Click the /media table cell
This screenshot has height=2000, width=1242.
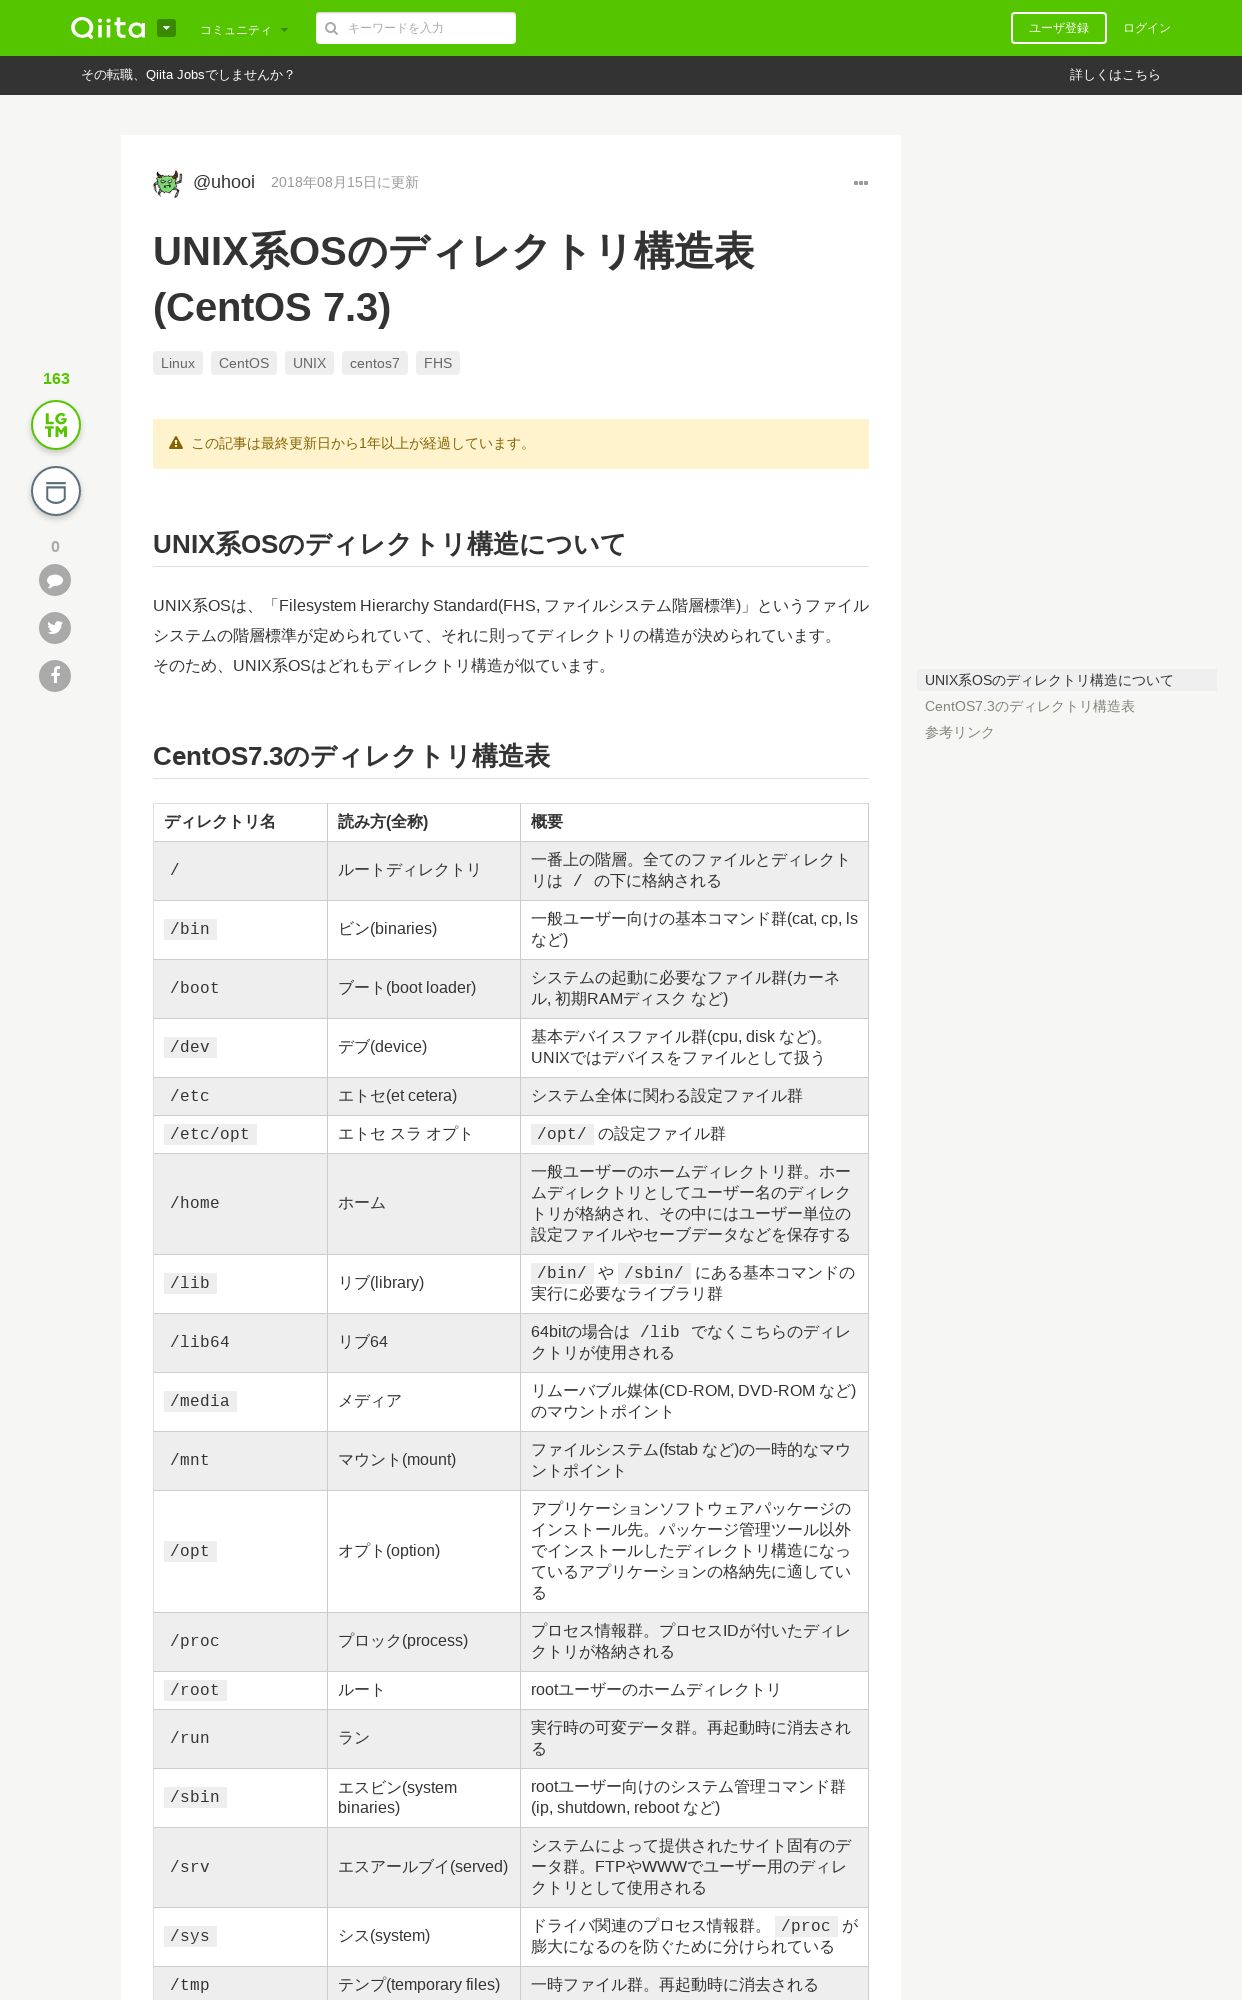(x=241, y=1401)
